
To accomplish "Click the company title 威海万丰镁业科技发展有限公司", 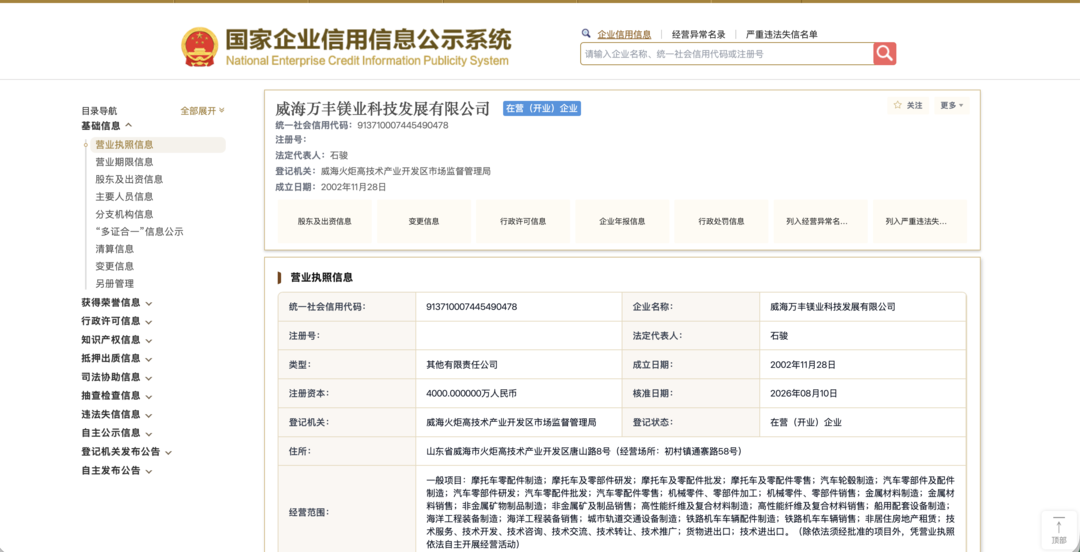I will coord(382,108).
